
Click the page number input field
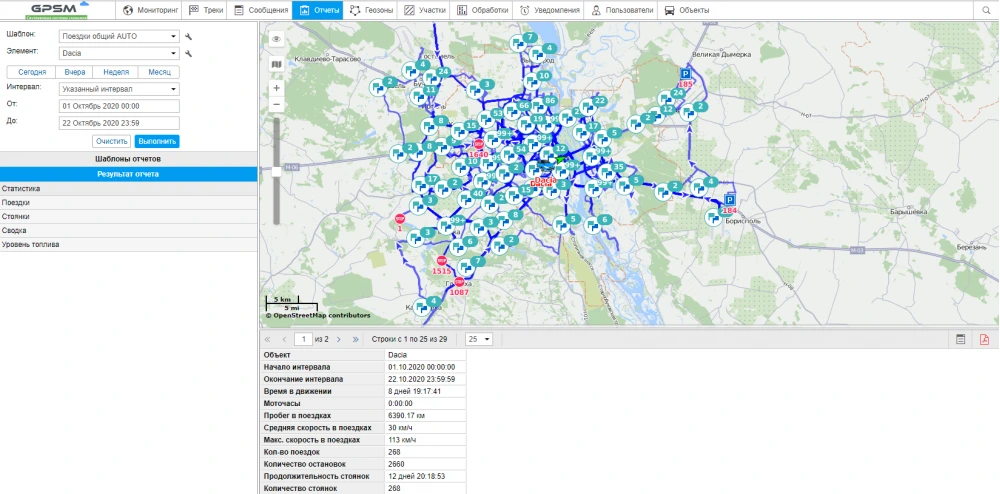click(x=304, y=340)
